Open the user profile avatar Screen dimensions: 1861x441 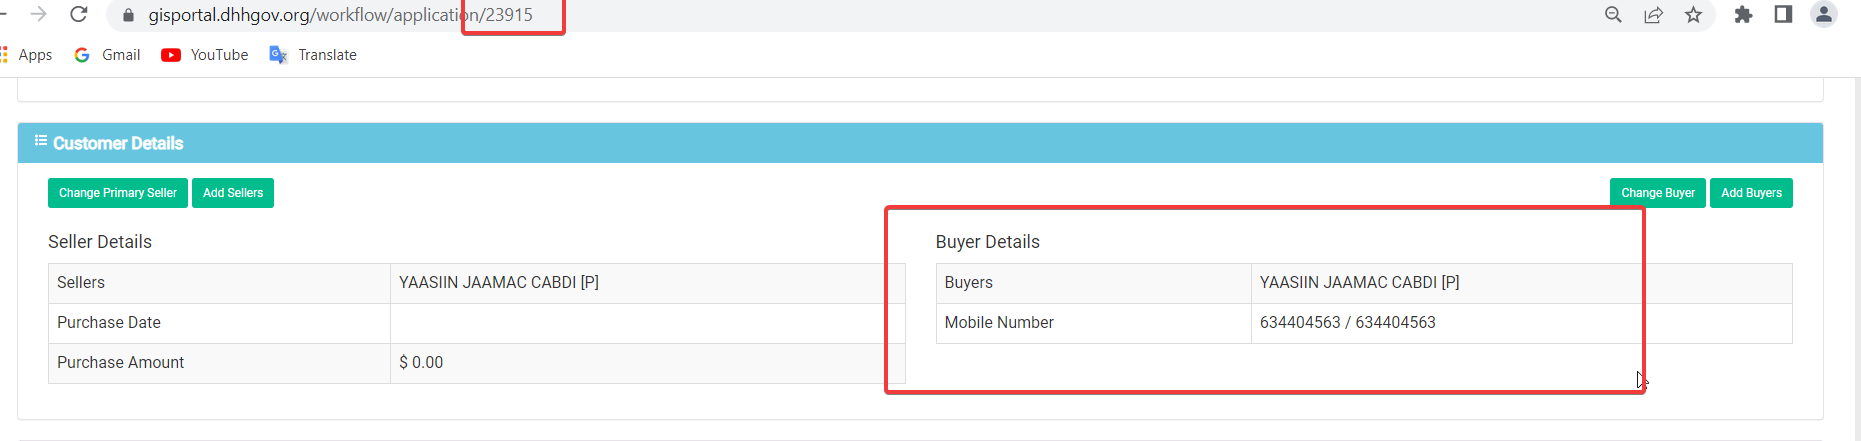(1824, 14)
